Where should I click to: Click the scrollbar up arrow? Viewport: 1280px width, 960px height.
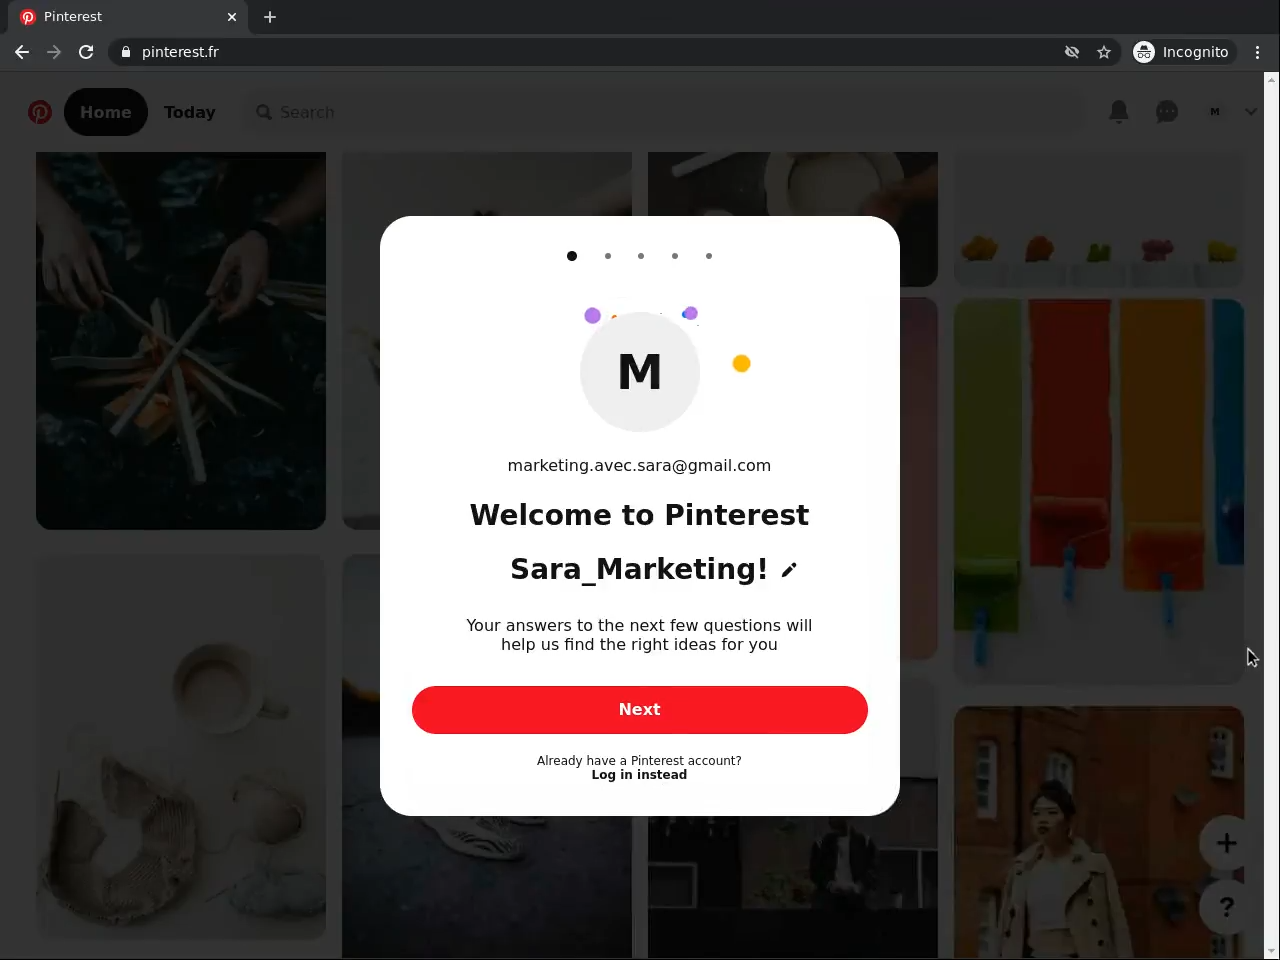click(x=1272, y=79)
